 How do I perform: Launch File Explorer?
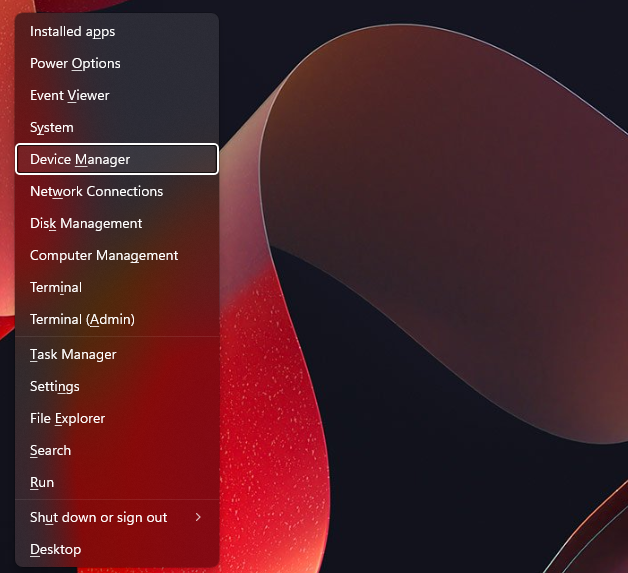pos(117,419)
